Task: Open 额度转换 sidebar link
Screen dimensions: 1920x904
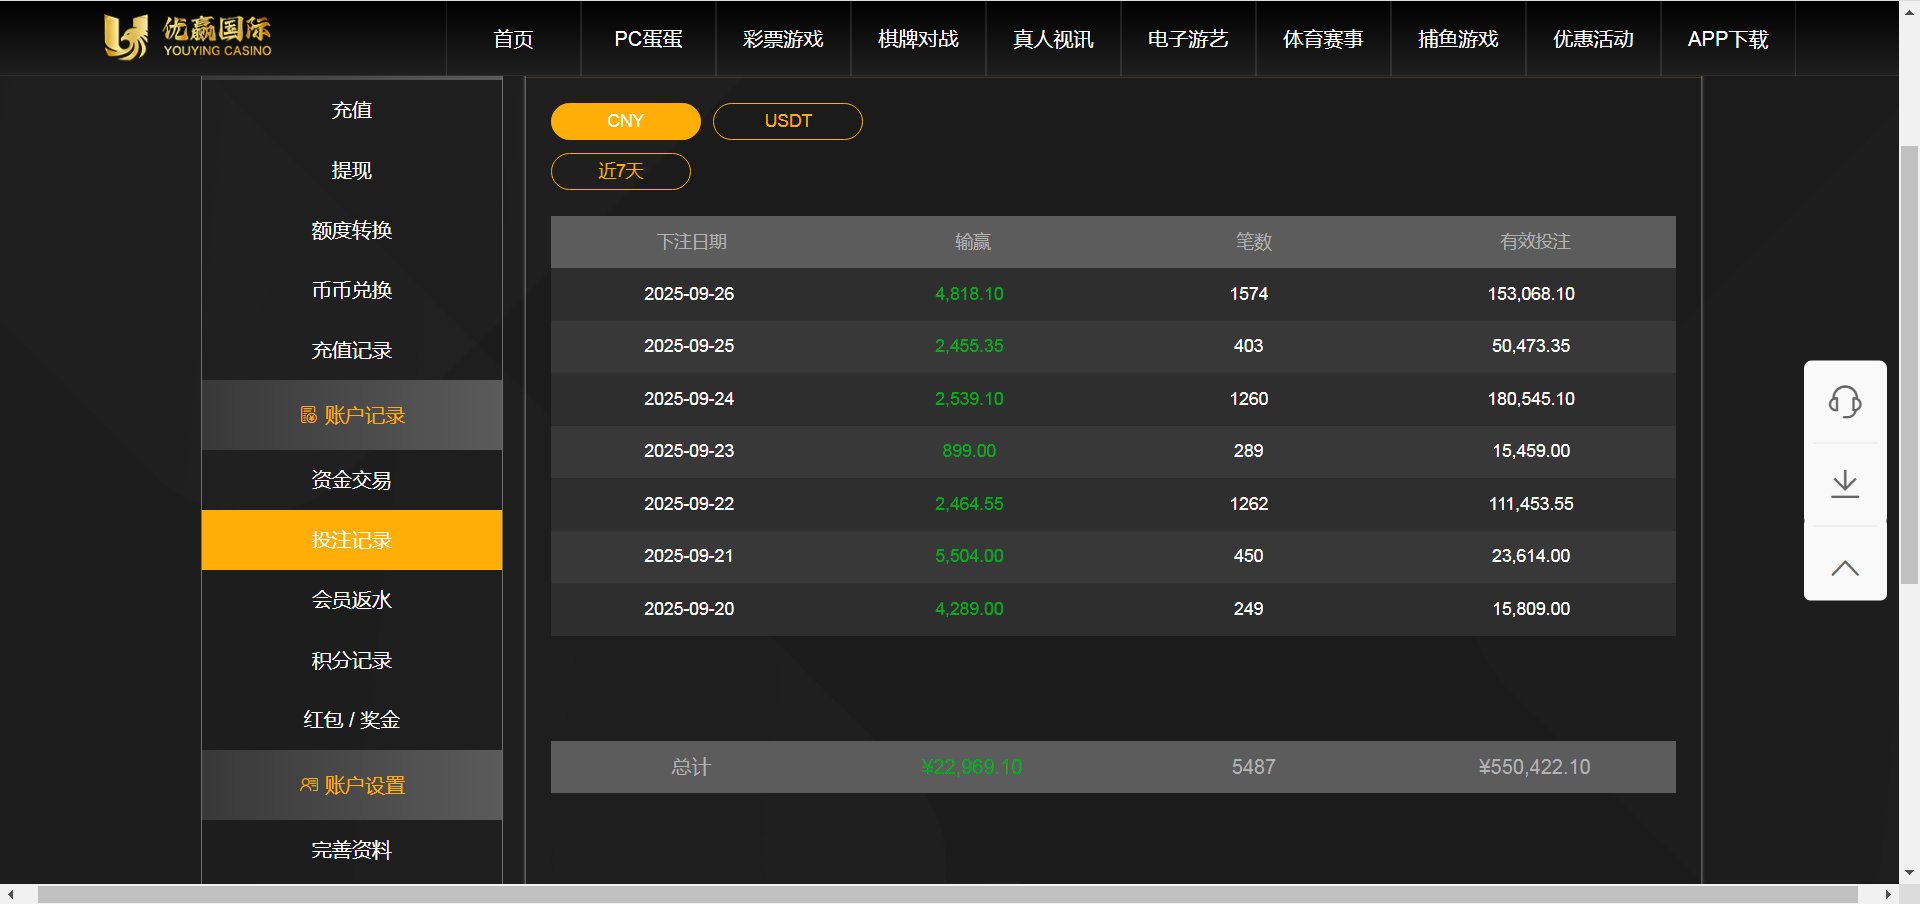Action: coord(352,230)
